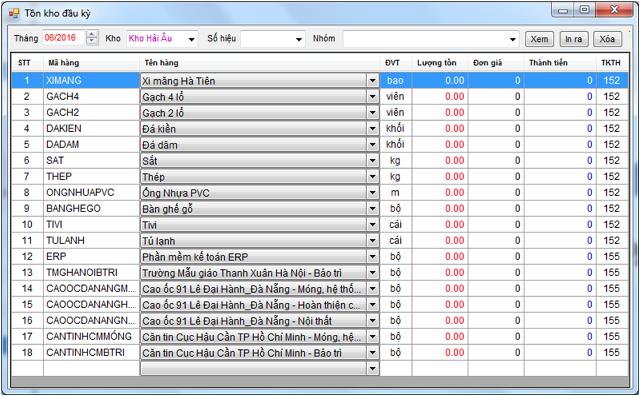Open the Số hiệu dropdown
This screenshot has height=396, width=640.
click(299, 39)
